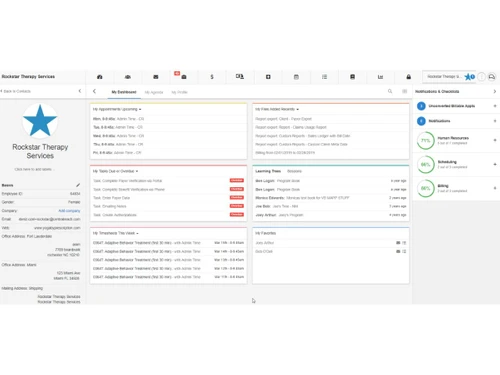Open the ID card and user icon

click(x=240, y=76)
